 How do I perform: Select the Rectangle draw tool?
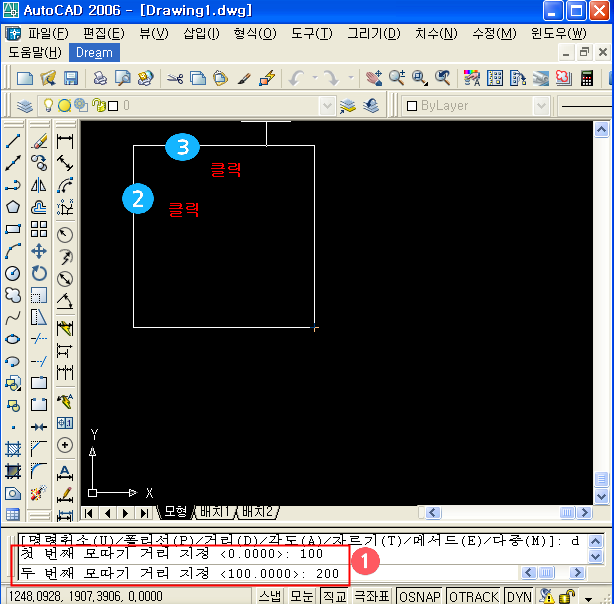13,229
